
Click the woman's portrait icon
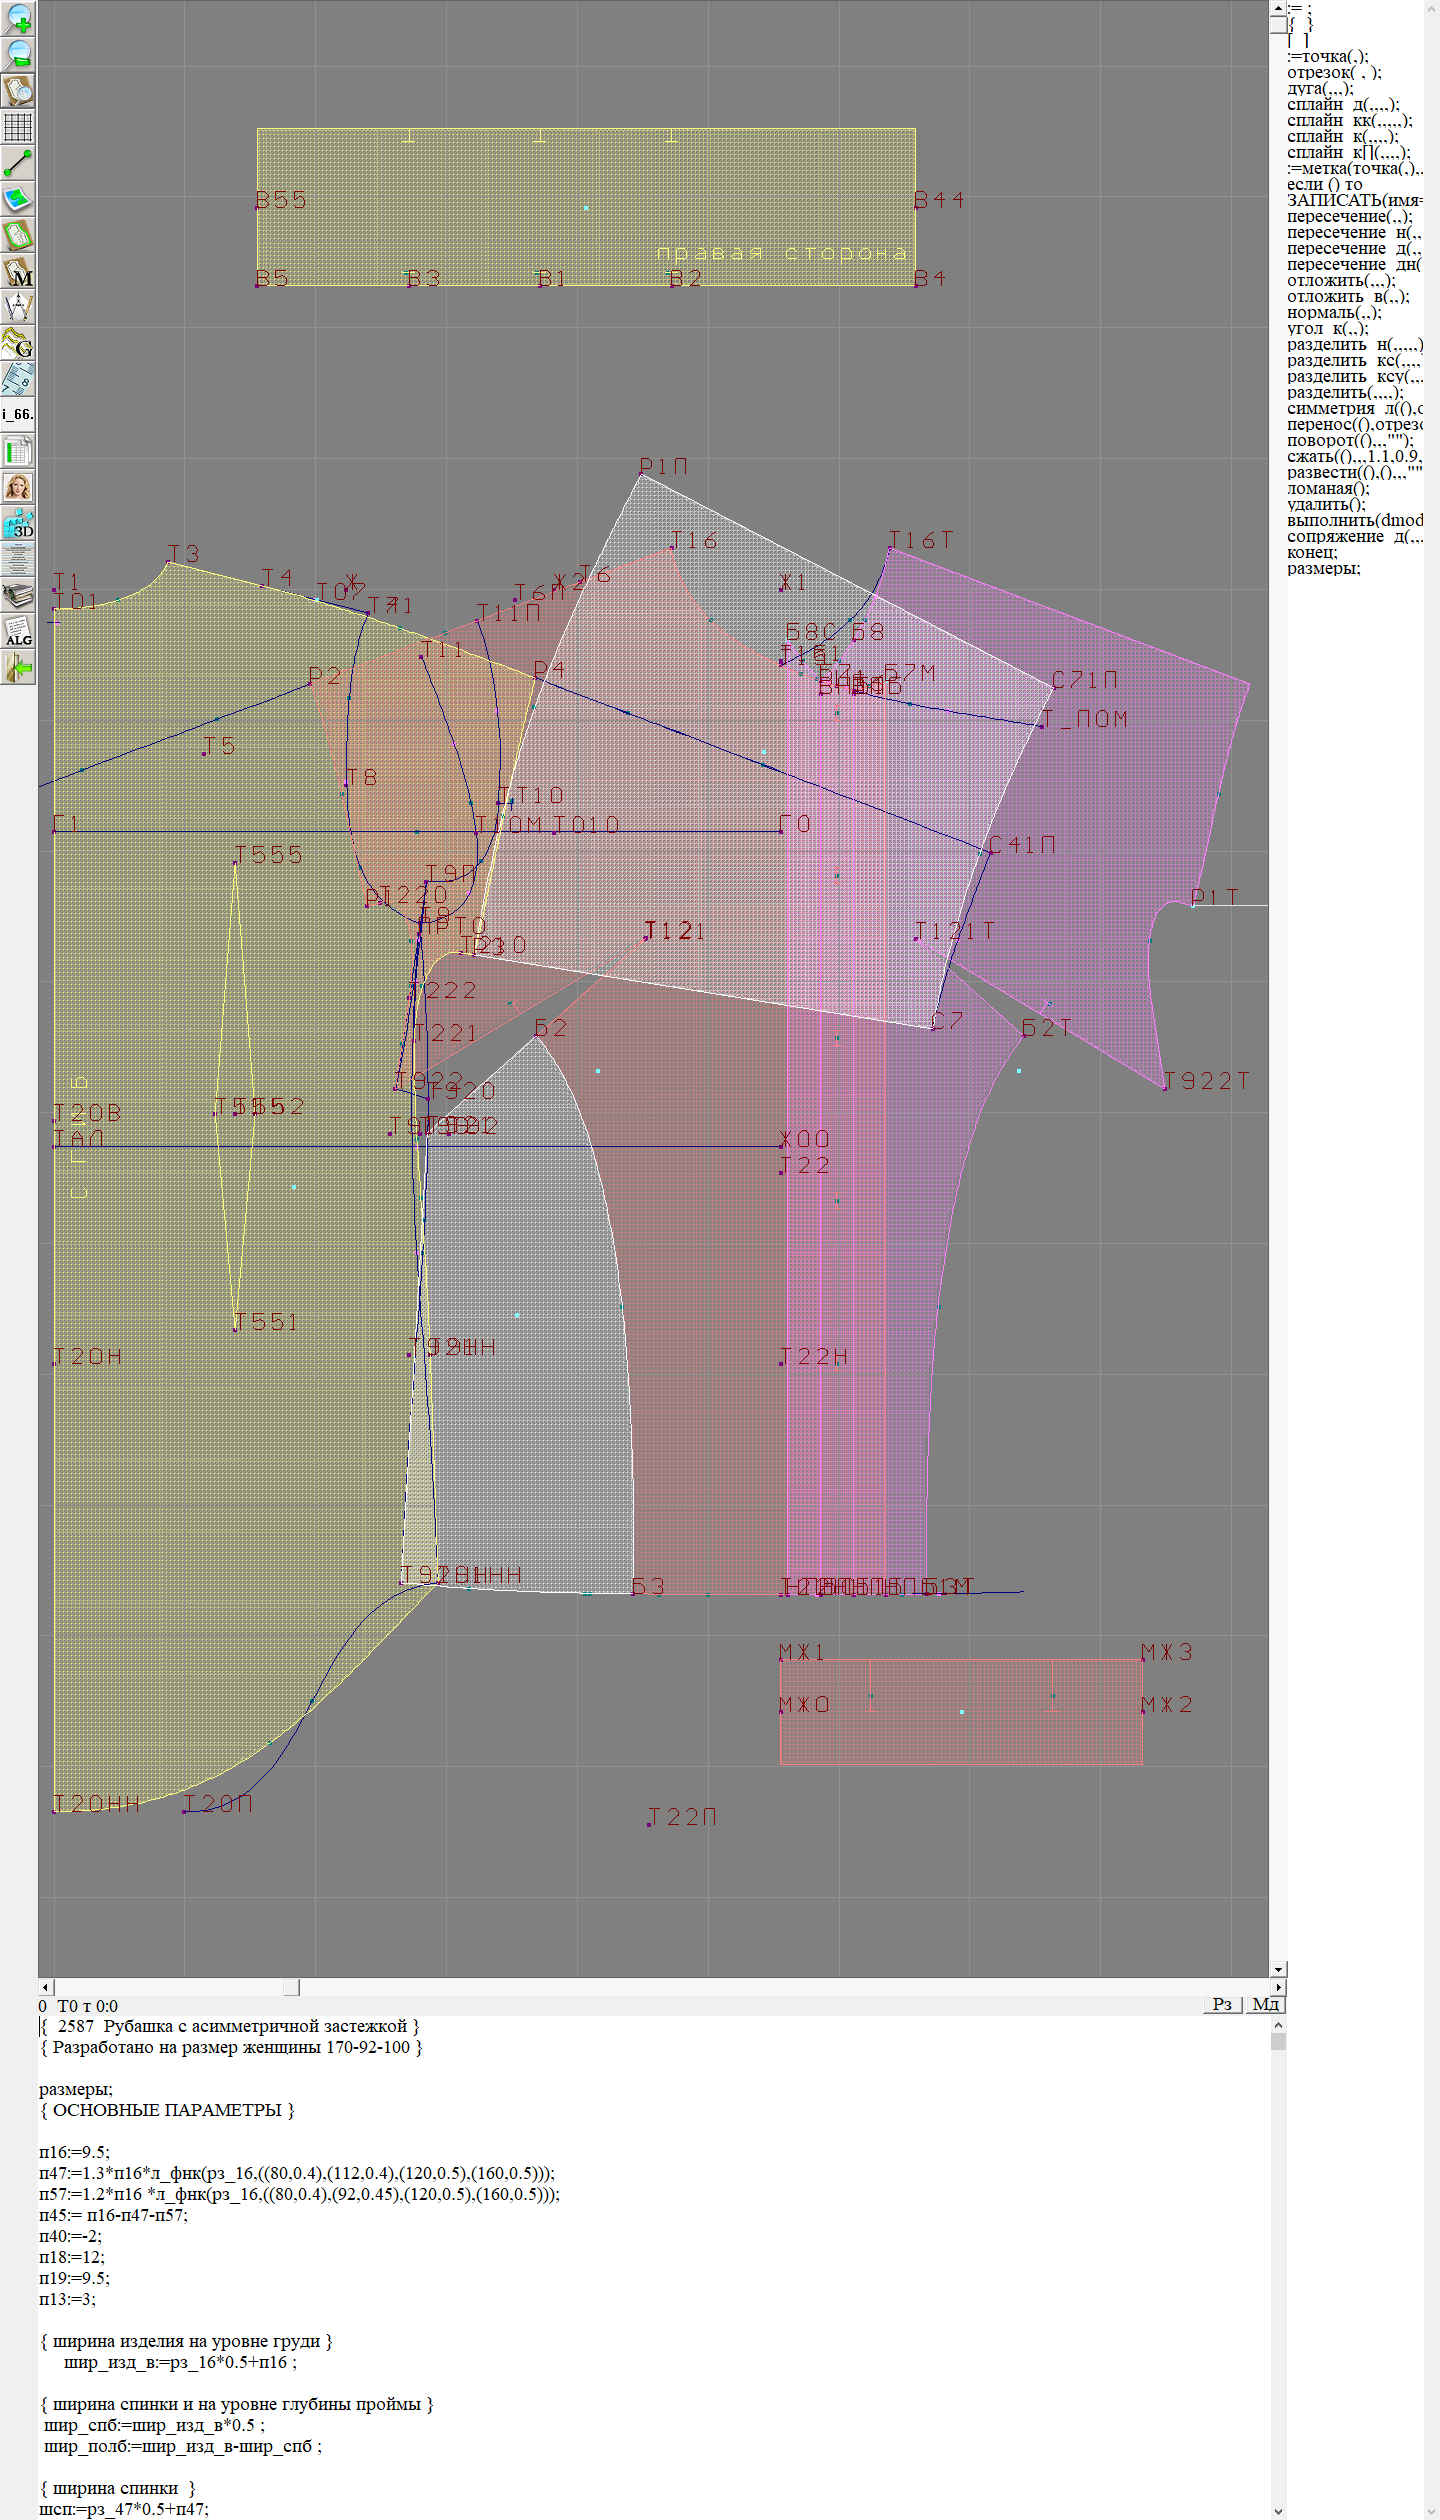[18, 487]
